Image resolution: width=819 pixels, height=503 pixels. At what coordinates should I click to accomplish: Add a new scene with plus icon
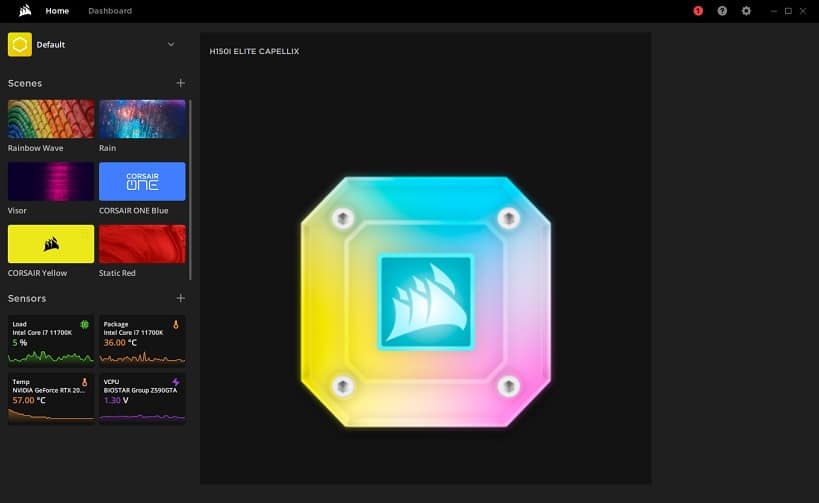pyautogui.click(x=180, y=83)
